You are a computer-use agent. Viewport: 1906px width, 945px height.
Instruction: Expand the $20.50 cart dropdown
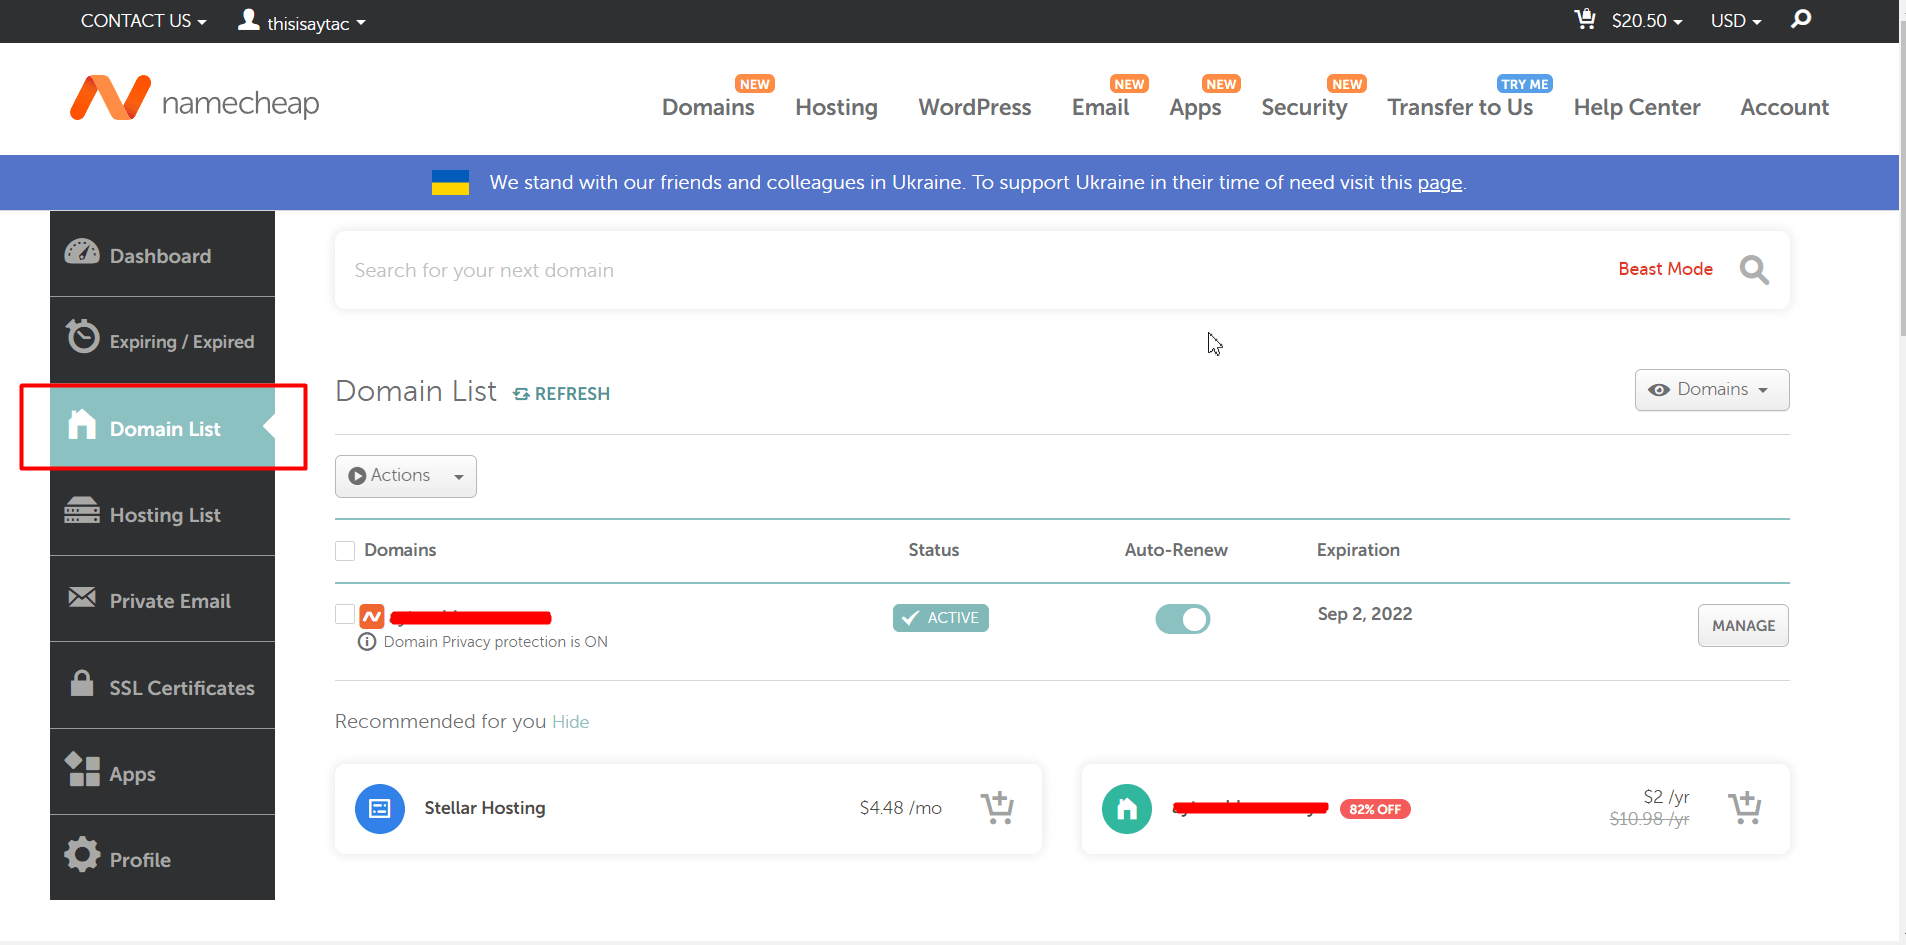[1647, 20]
